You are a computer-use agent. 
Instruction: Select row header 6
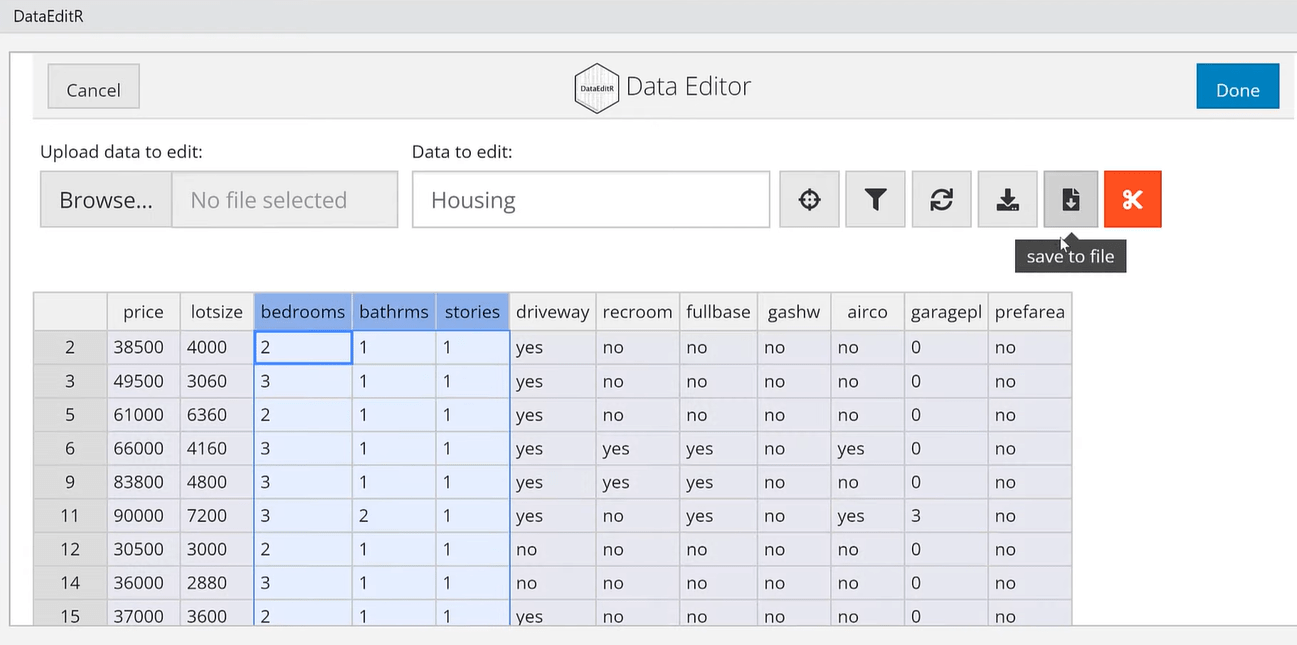tap(70, 449)
